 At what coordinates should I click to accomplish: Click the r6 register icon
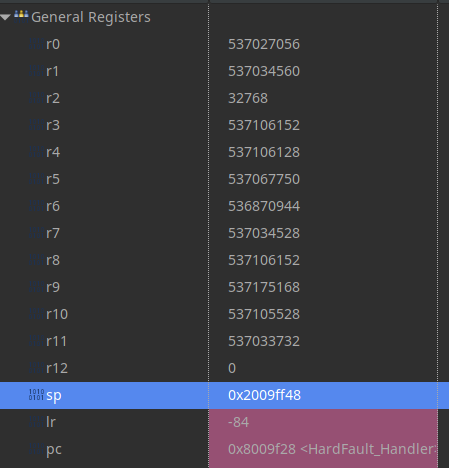(x=36, y=206)
